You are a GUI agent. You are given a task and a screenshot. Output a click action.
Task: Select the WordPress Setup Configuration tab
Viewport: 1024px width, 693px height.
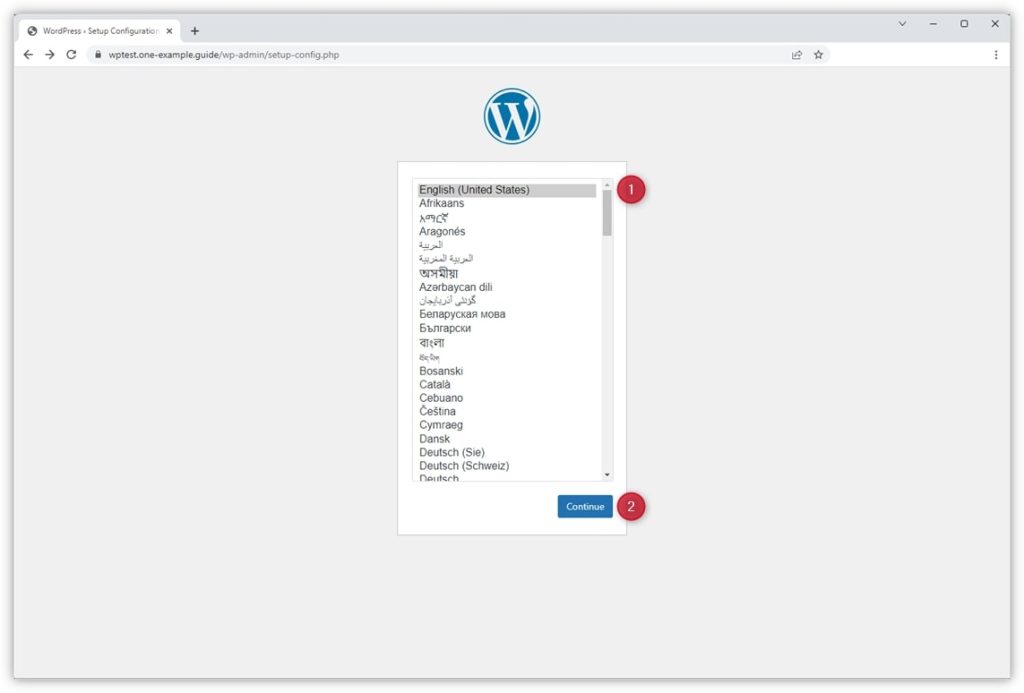pos(100,31)
